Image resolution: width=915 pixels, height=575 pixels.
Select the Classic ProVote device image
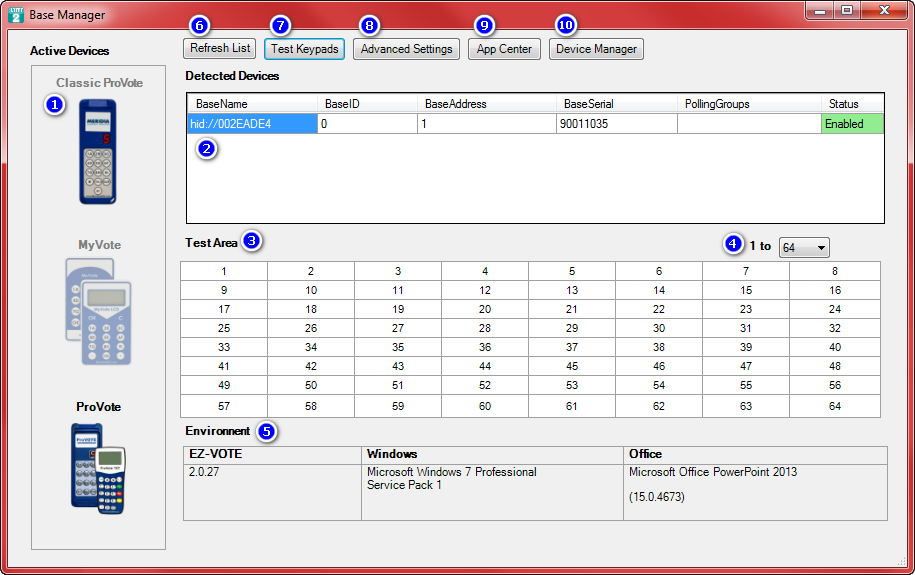pos(98,151)
